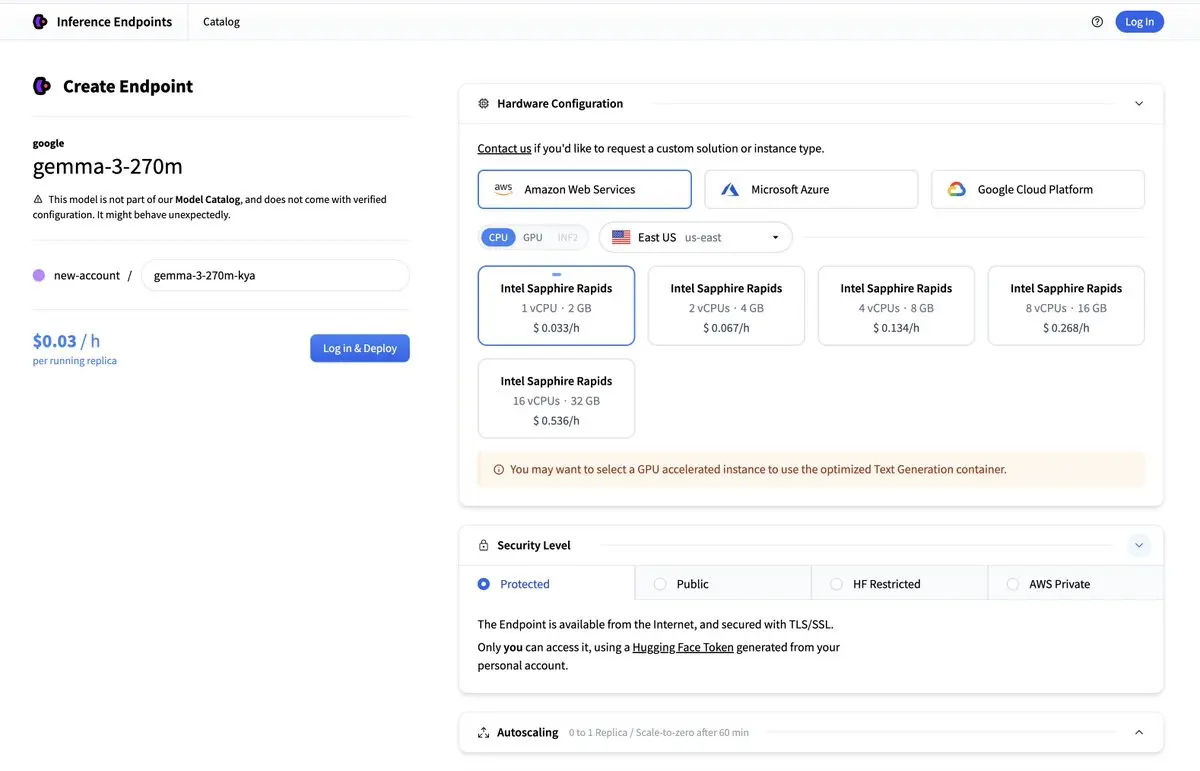Click the $0.03 / h price
The image size is (1200, 771).
[x=66, y=341]
